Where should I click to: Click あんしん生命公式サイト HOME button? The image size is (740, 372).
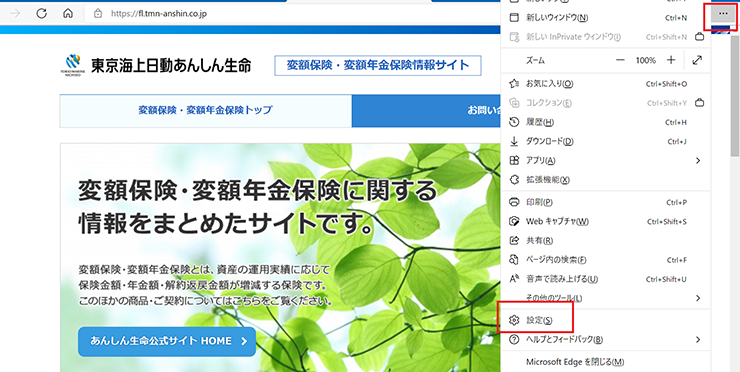[167, 341]
